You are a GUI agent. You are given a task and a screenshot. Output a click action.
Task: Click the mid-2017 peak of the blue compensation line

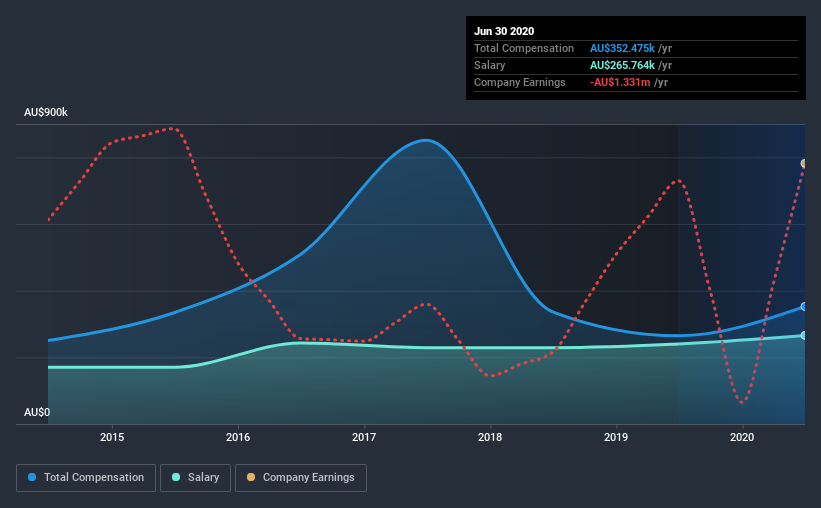[x=426, y=140]
